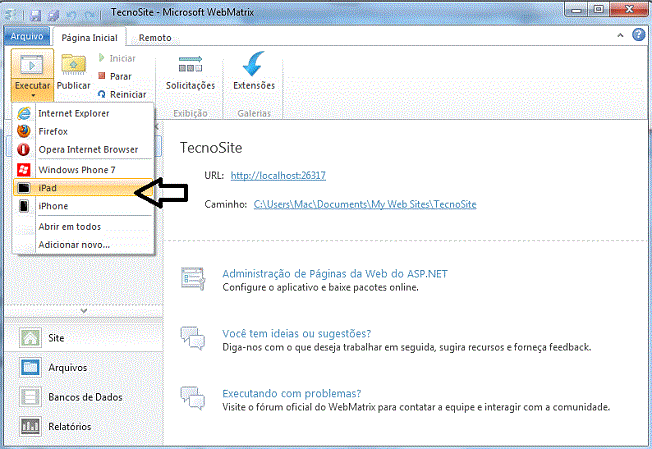Screen dimensions: 652x449
Task: Click the TecnoSite heading text
Action: [211, 148]
